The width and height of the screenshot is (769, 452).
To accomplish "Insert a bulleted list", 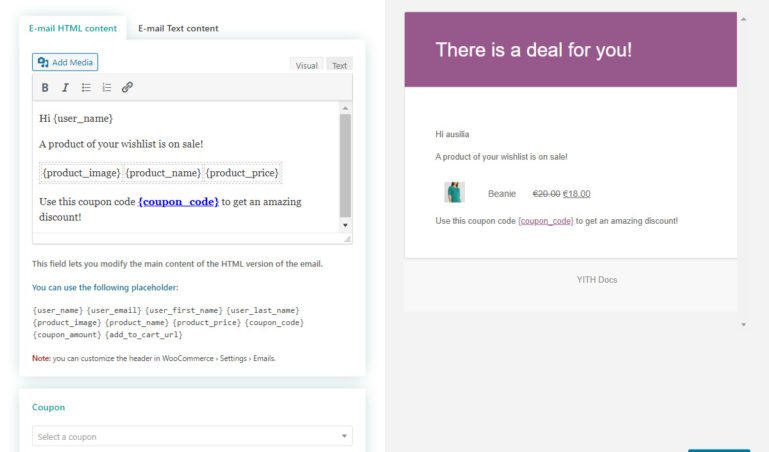I will point(86,88).
